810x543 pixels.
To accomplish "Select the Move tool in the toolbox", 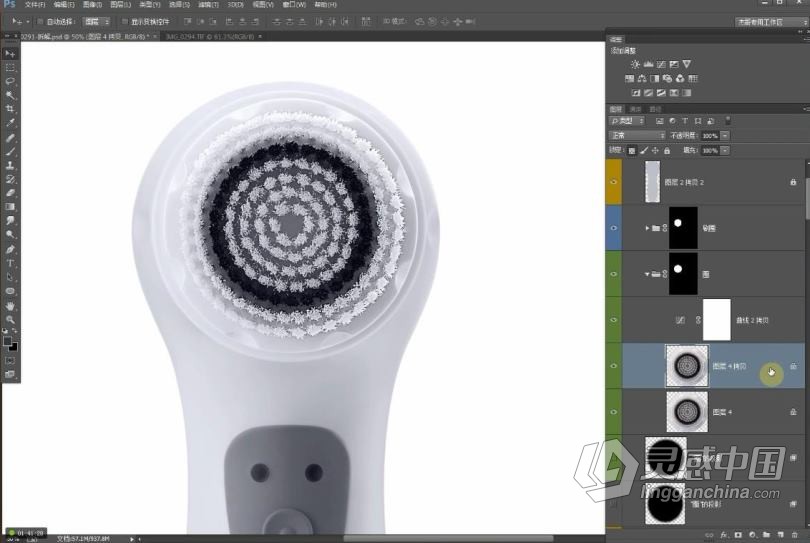I will point(10,54).
